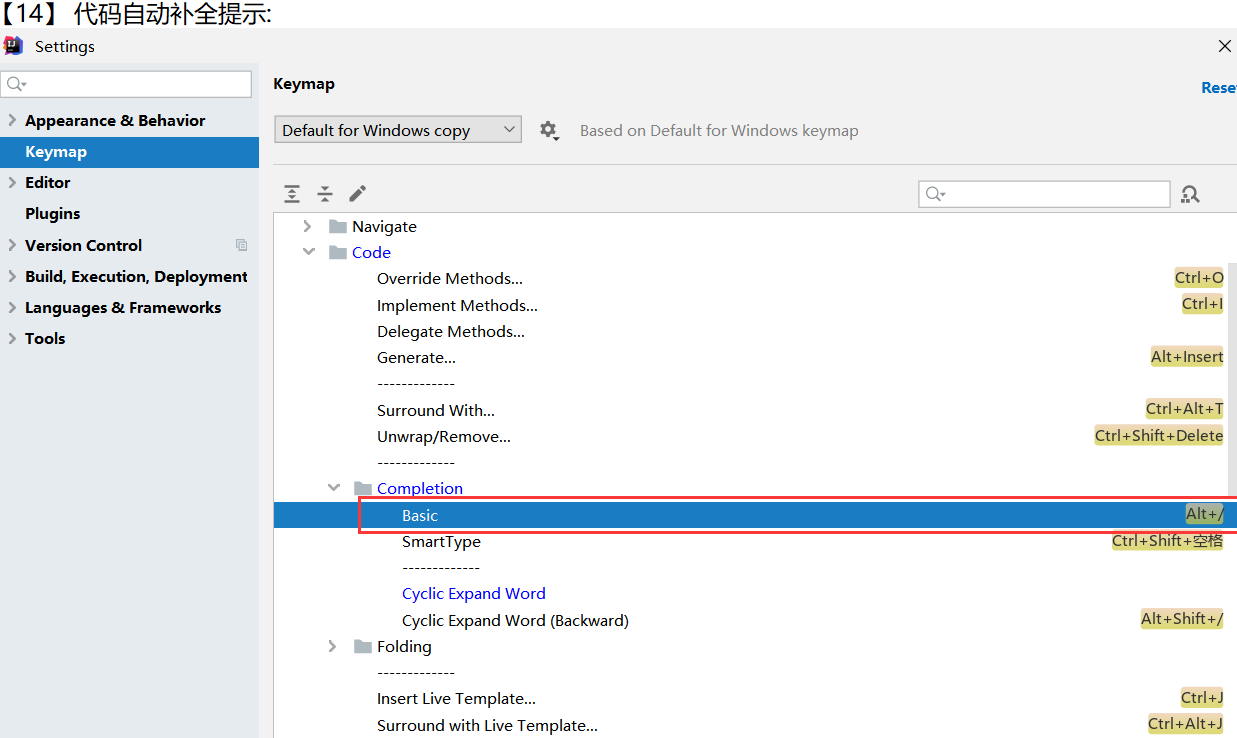Open the 'Default for Windows copy' keymap dropdown

tap(398, 130)
